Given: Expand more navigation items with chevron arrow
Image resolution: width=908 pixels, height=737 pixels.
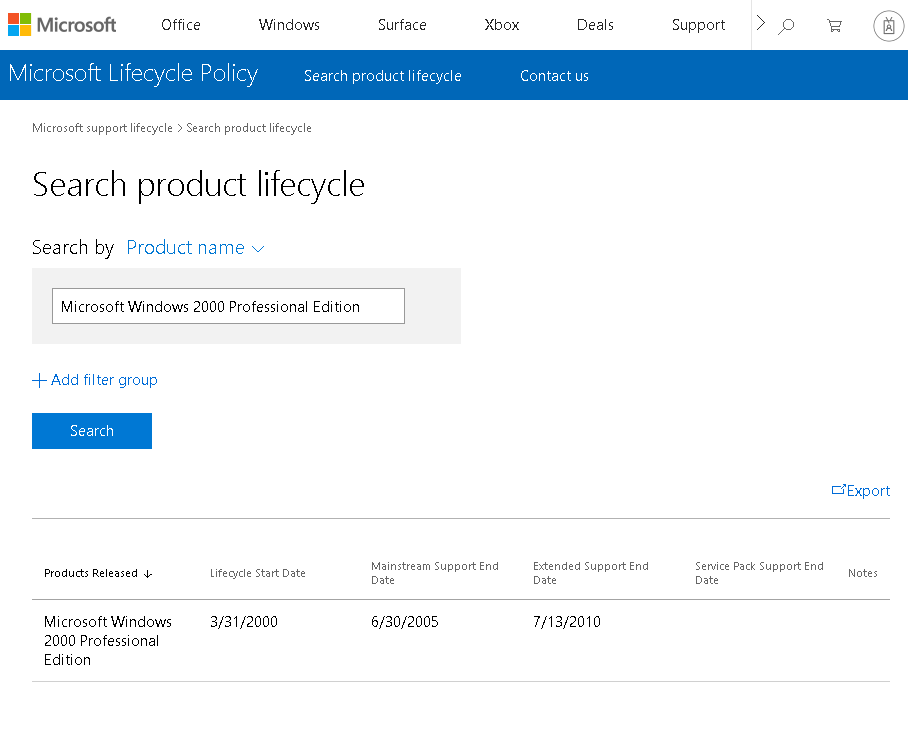Looking at the screenshot, I should tap(761, 23).
